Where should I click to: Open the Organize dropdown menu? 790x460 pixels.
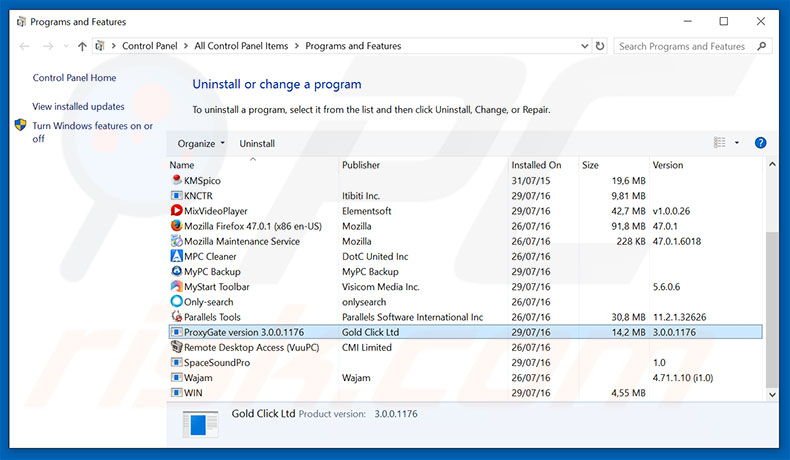click(x=201, y=144)
